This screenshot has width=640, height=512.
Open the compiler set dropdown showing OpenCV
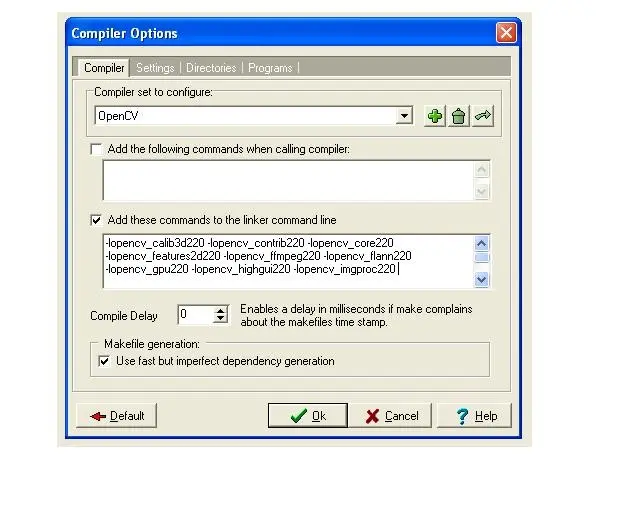click(404, 116)
